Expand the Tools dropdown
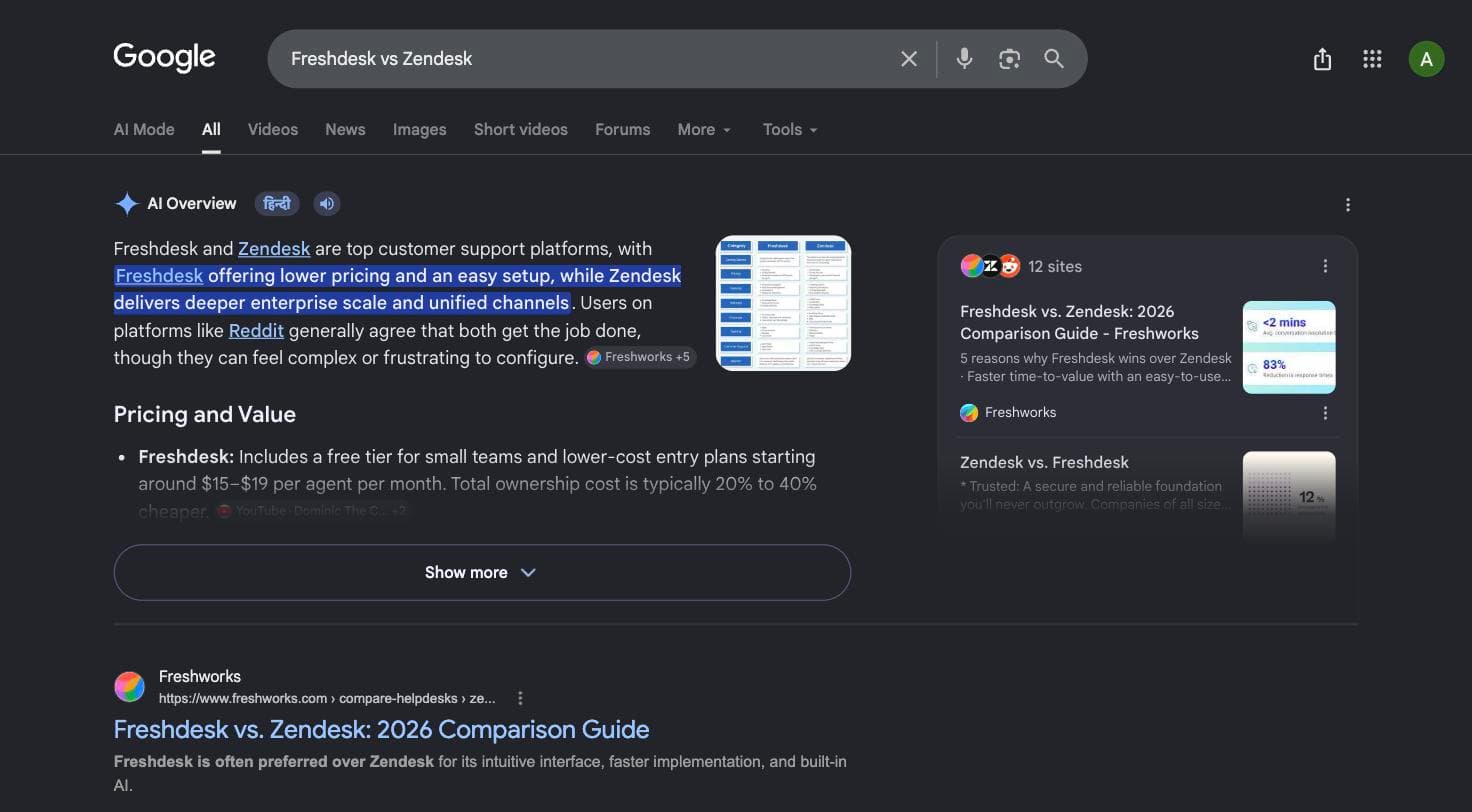The image size is (1472, 812). coord(790,129)
